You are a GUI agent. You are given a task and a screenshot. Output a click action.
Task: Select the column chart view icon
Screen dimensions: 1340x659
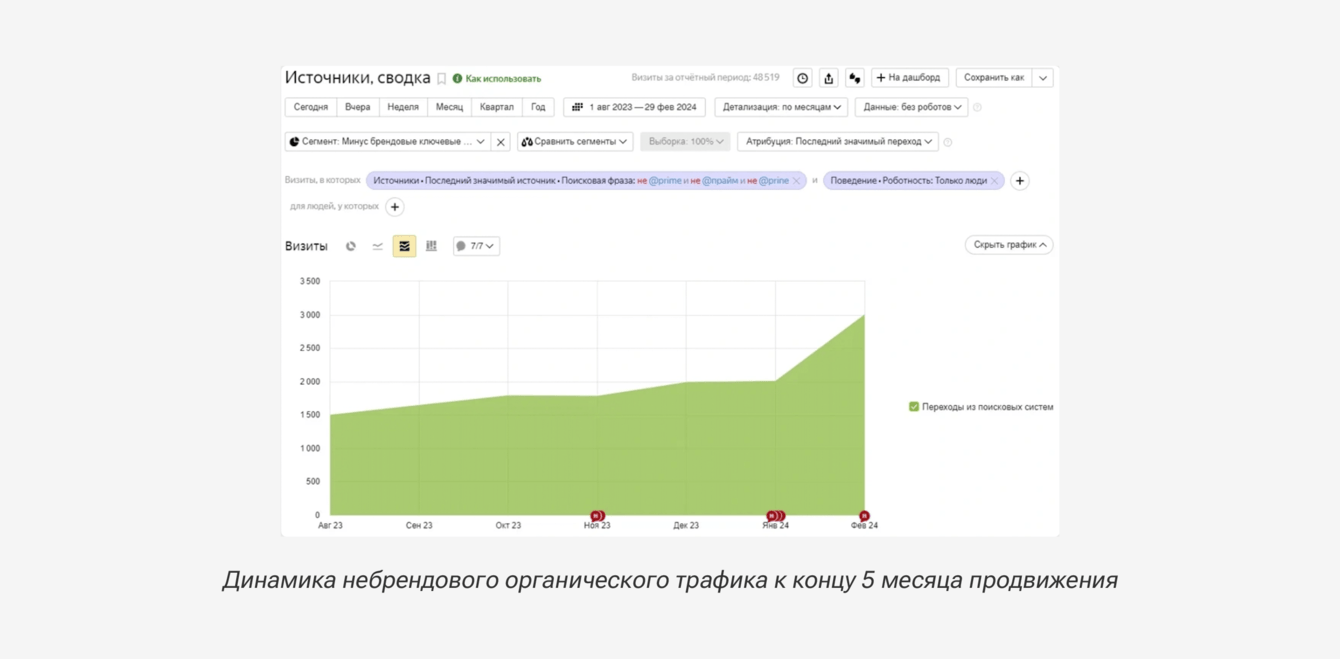click(431, 246)
